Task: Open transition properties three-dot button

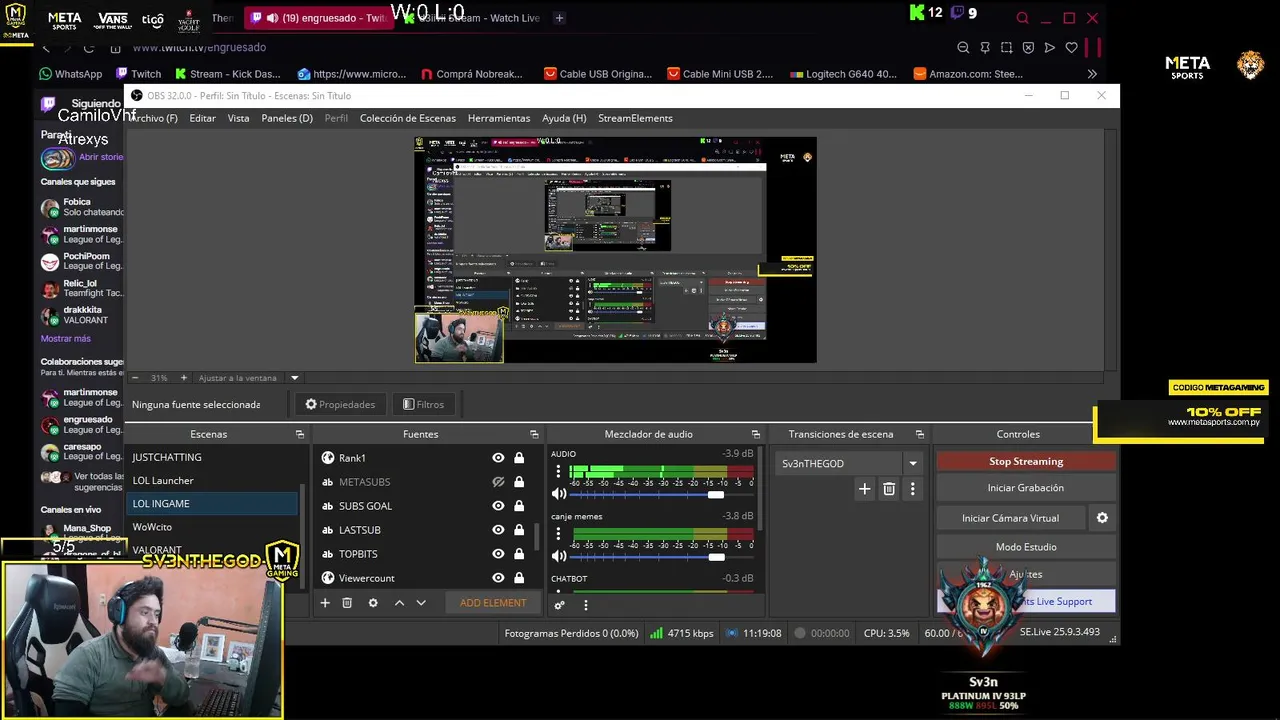Action: [x=912, y=489]
